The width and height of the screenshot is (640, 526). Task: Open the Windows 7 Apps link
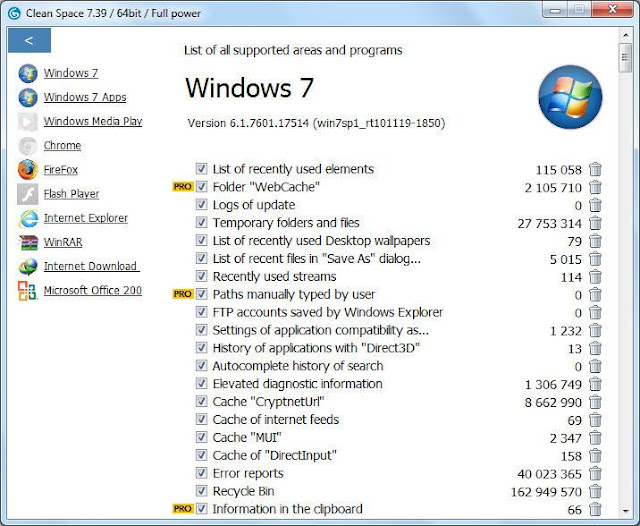85,97
